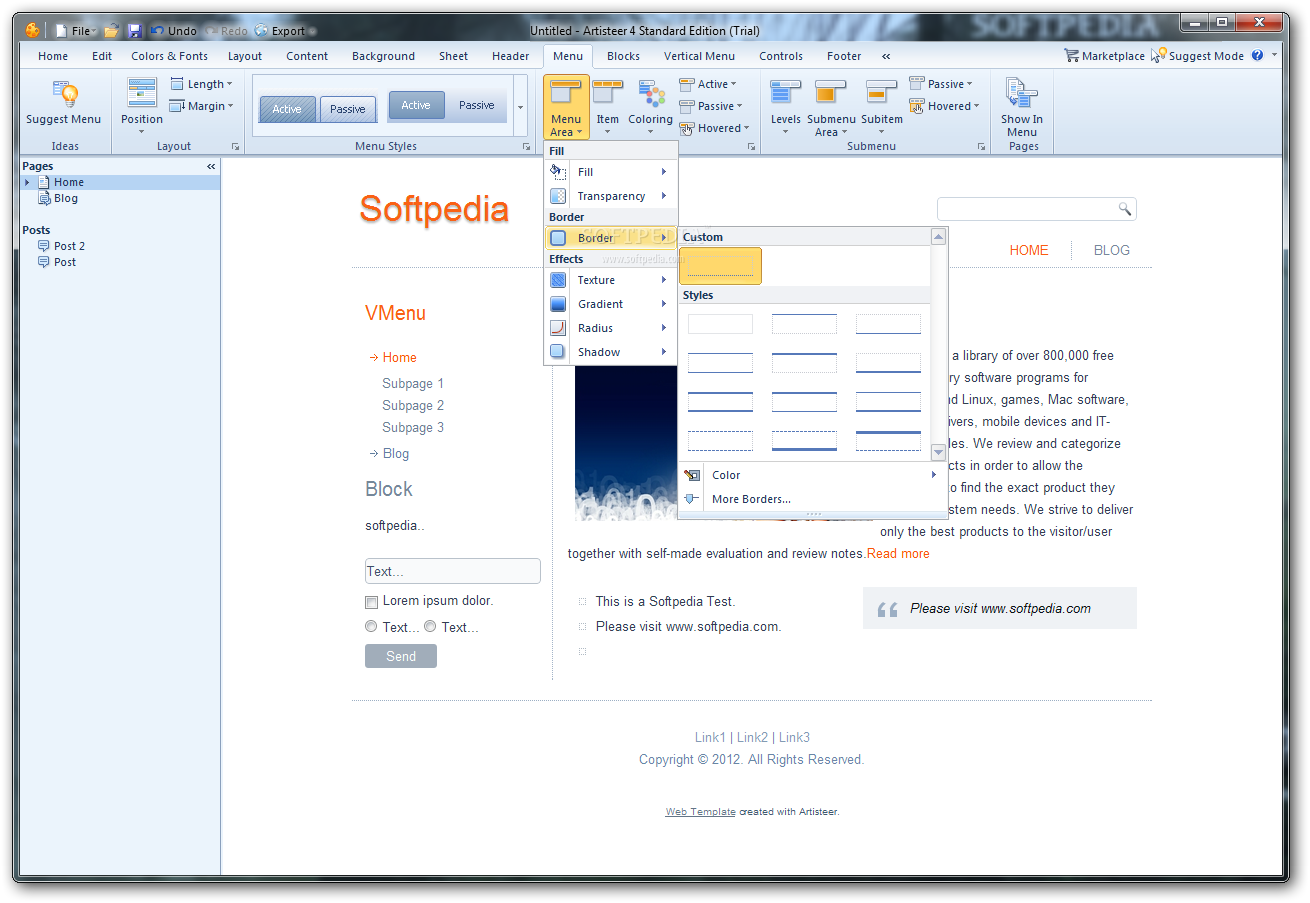This screenshot has height=903, width=1310.
Task: Open the Footer ribbon tab
Action: [844, 56]
